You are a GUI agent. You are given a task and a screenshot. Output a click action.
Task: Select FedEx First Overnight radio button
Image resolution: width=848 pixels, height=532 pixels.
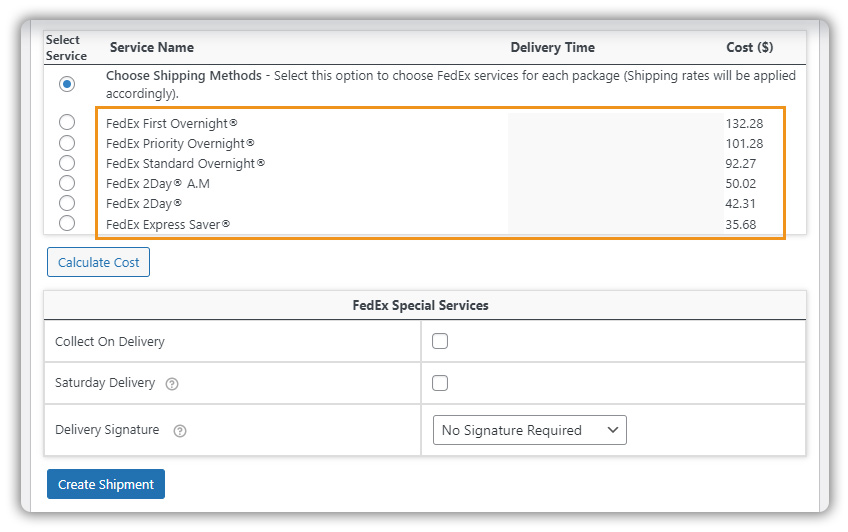point(67,122)
